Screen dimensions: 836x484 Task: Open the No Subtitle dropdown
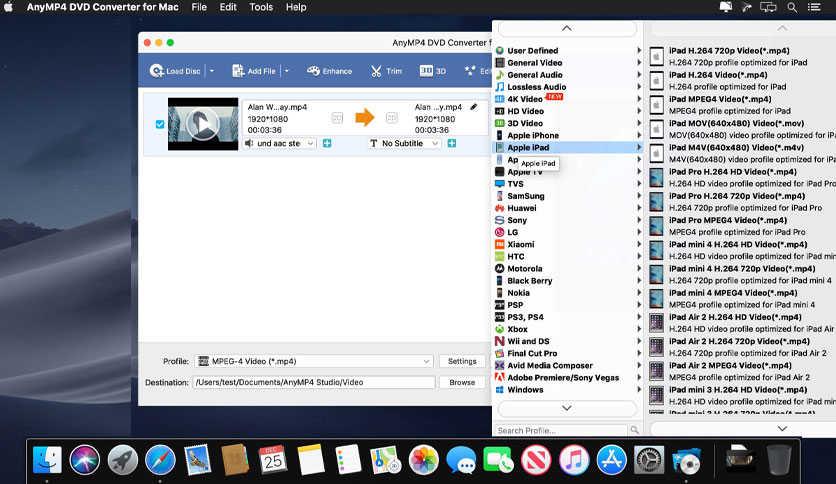404,143
